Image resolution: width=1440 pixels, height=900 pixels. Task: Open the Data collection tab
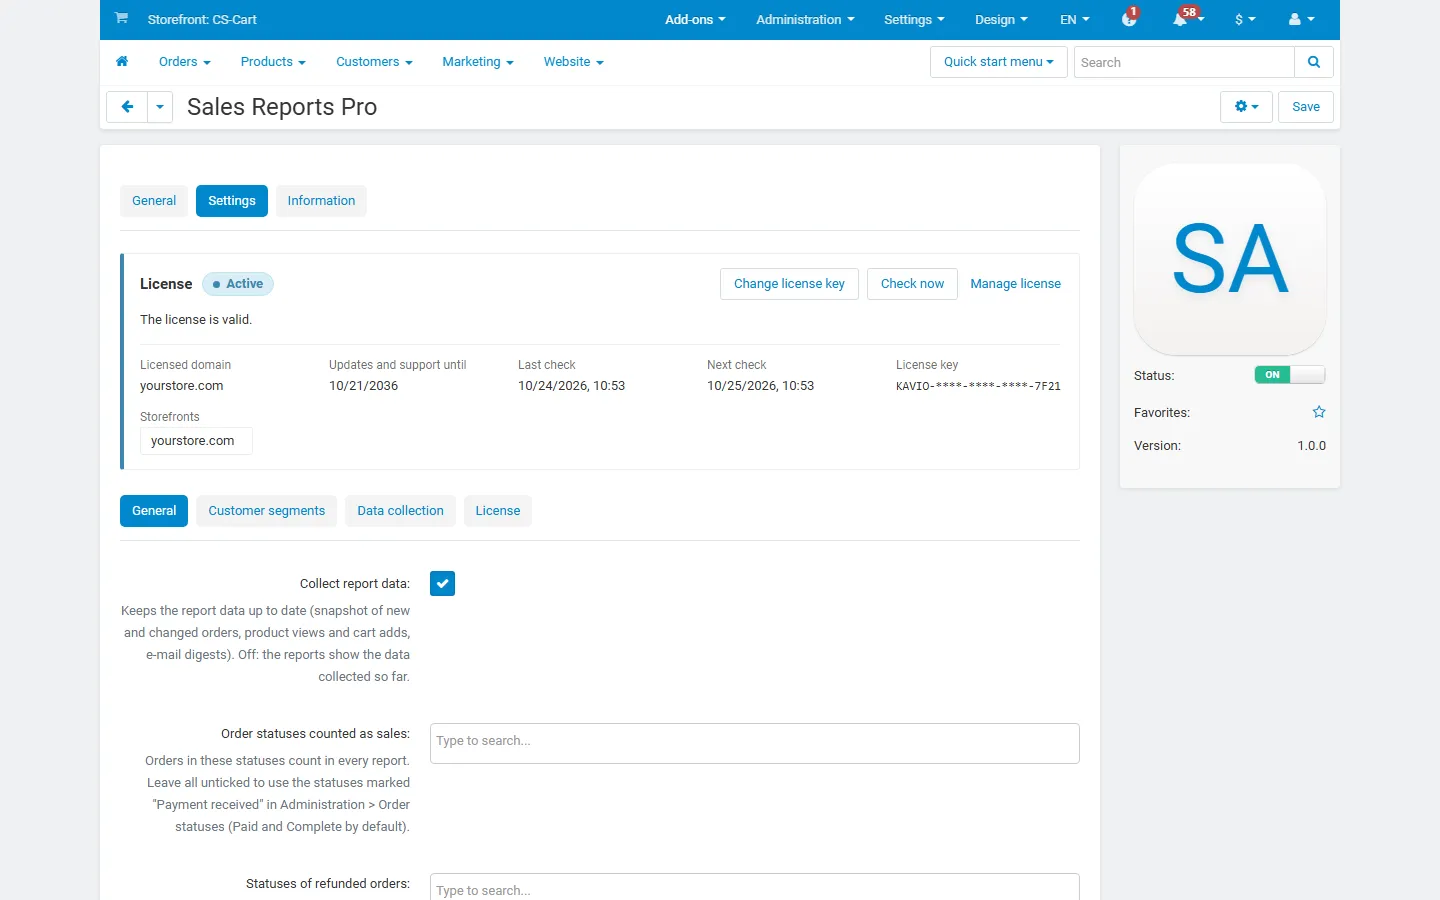(400, 511)
